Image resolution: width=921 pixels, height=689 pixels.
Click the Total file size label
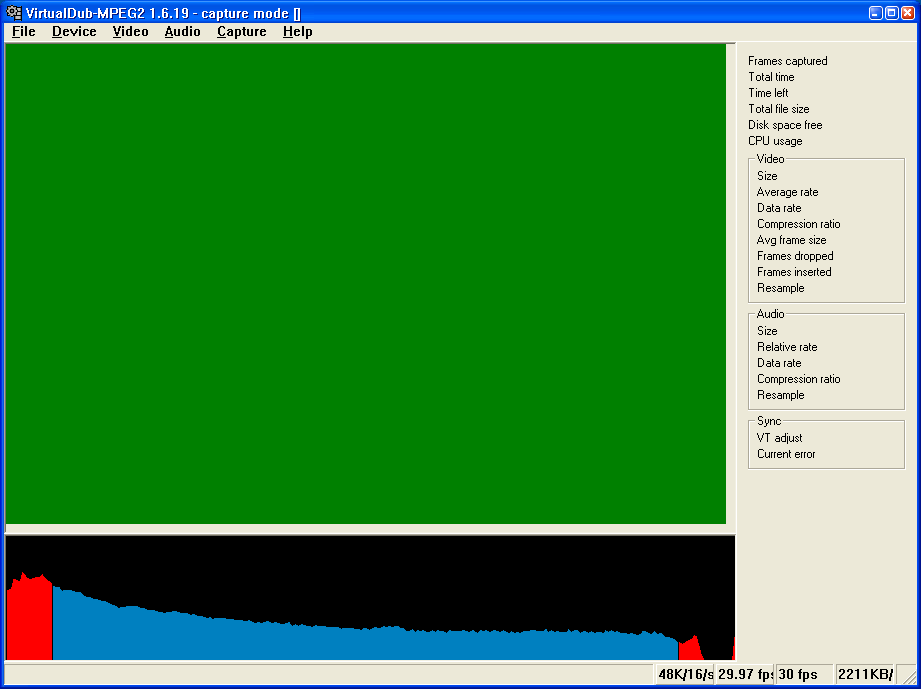click(779, 109)
